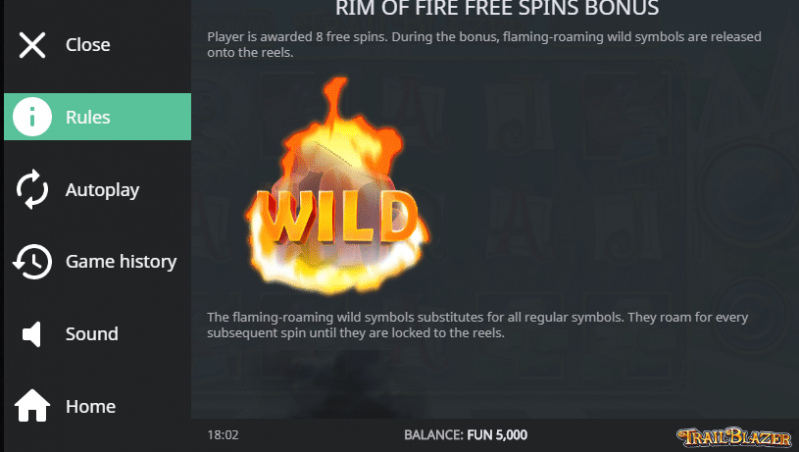This screenshot has height=452, width=799.
Task: Click Rim of Fire Free Spins Bonus heading
Action: pyautogui.click(x=497, y=8)
